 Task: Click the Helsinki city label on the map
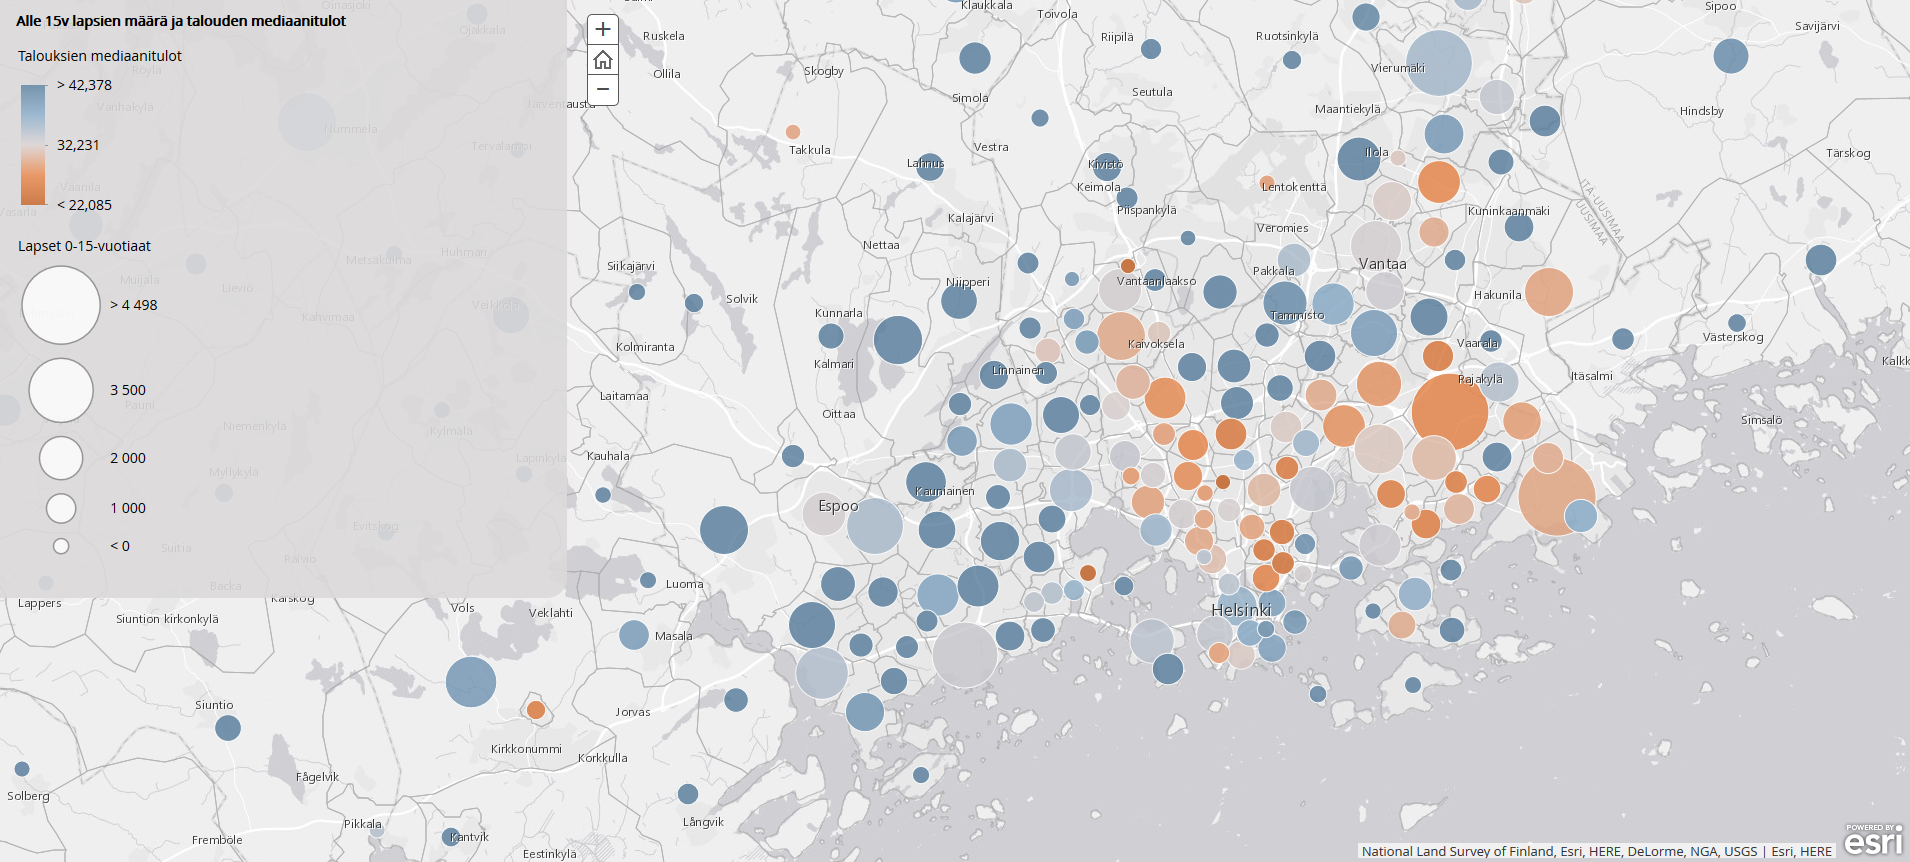coord(1241,610)
